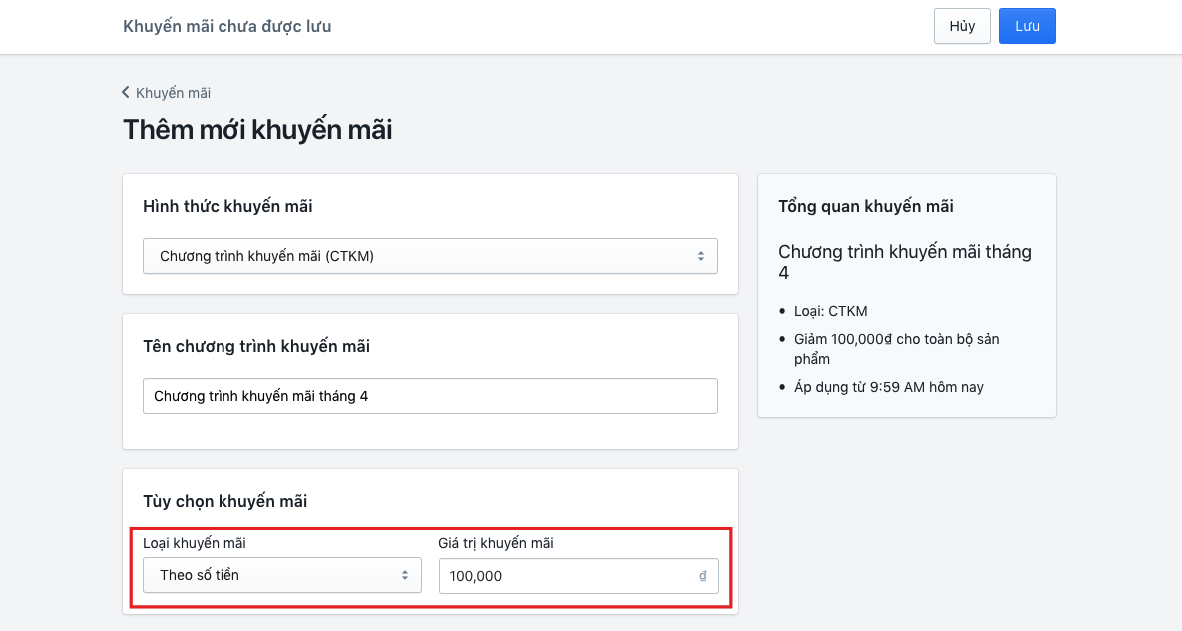The image size is (1182, 631).
Task: Click the stepper arrows on "Theo số tiền"
Action: (407, 575)
